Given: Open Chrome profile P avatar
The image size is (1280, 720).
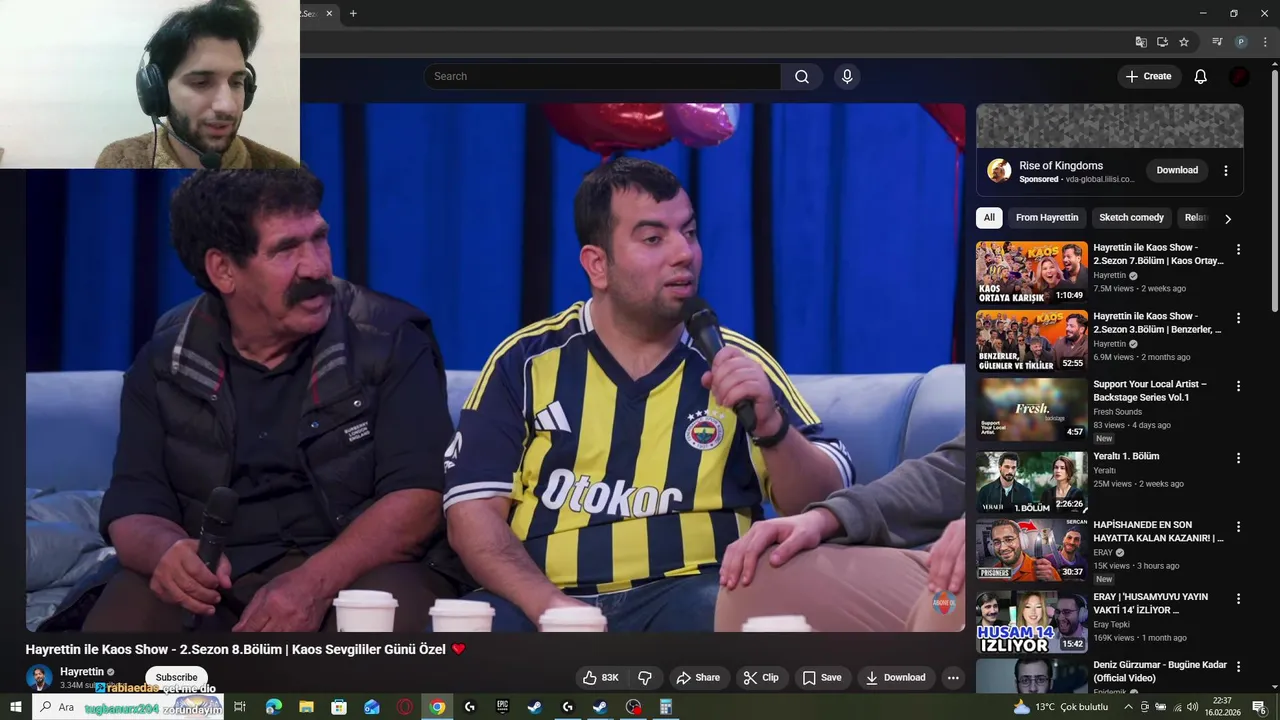Looking at the screenshot, I should point(1241,42).
